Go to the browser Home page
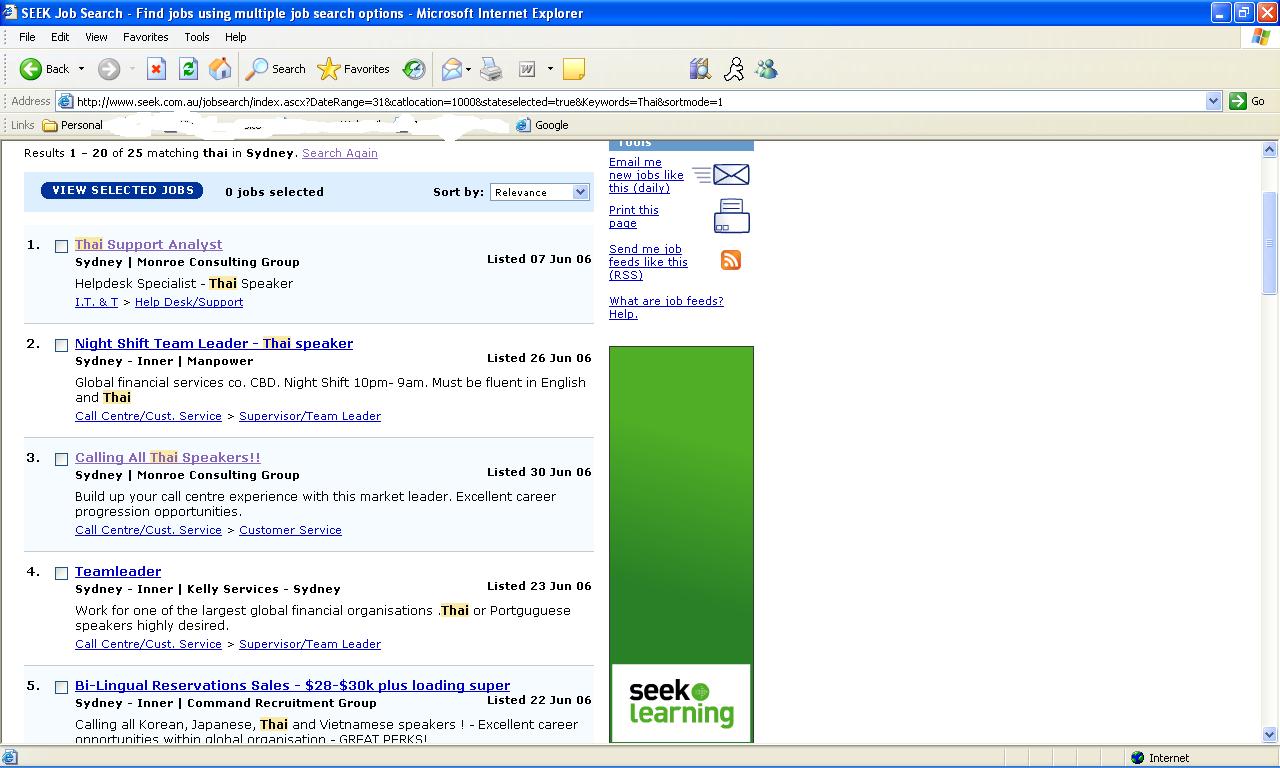 (220, 69)
